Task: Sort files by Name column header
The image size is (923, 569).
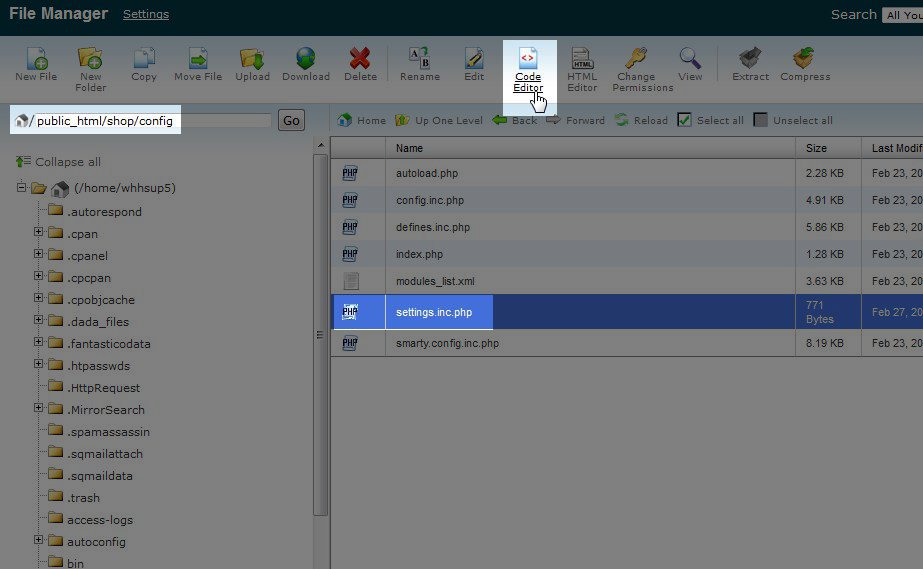Action: pyautogui.click(x=409, y=148)
